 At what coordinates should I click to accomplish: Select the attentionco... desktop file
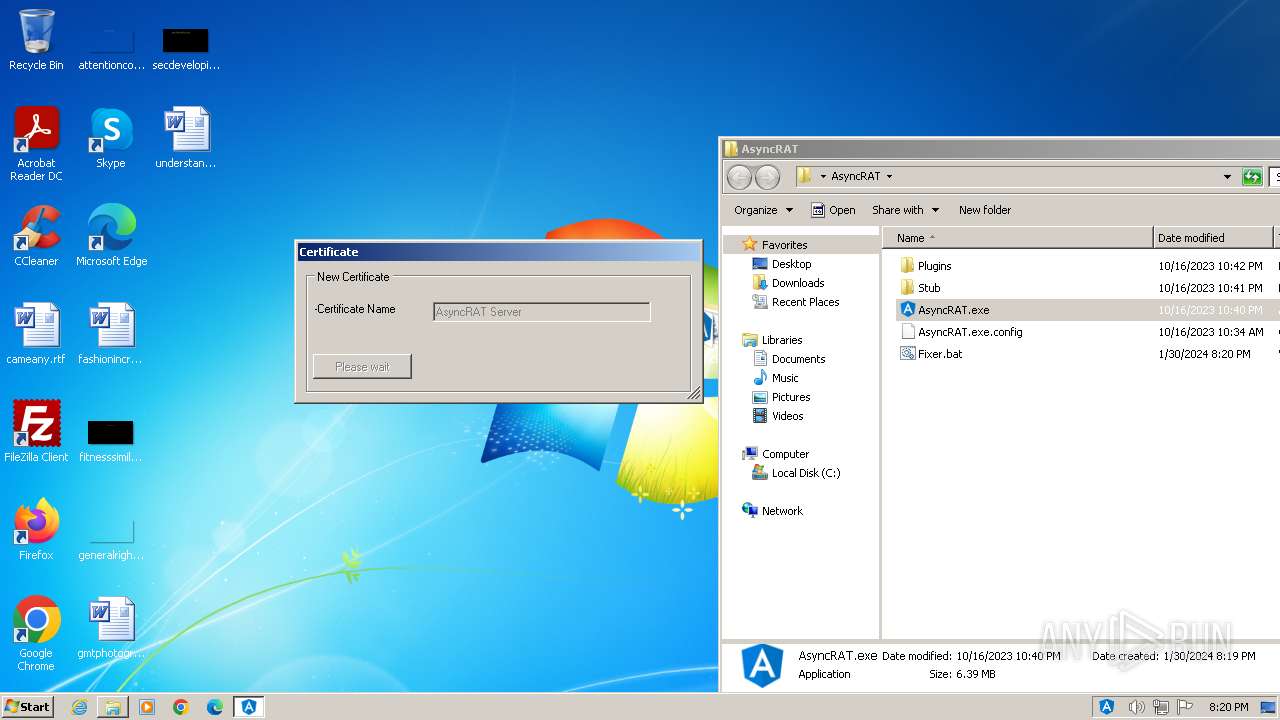pos(111,48)
